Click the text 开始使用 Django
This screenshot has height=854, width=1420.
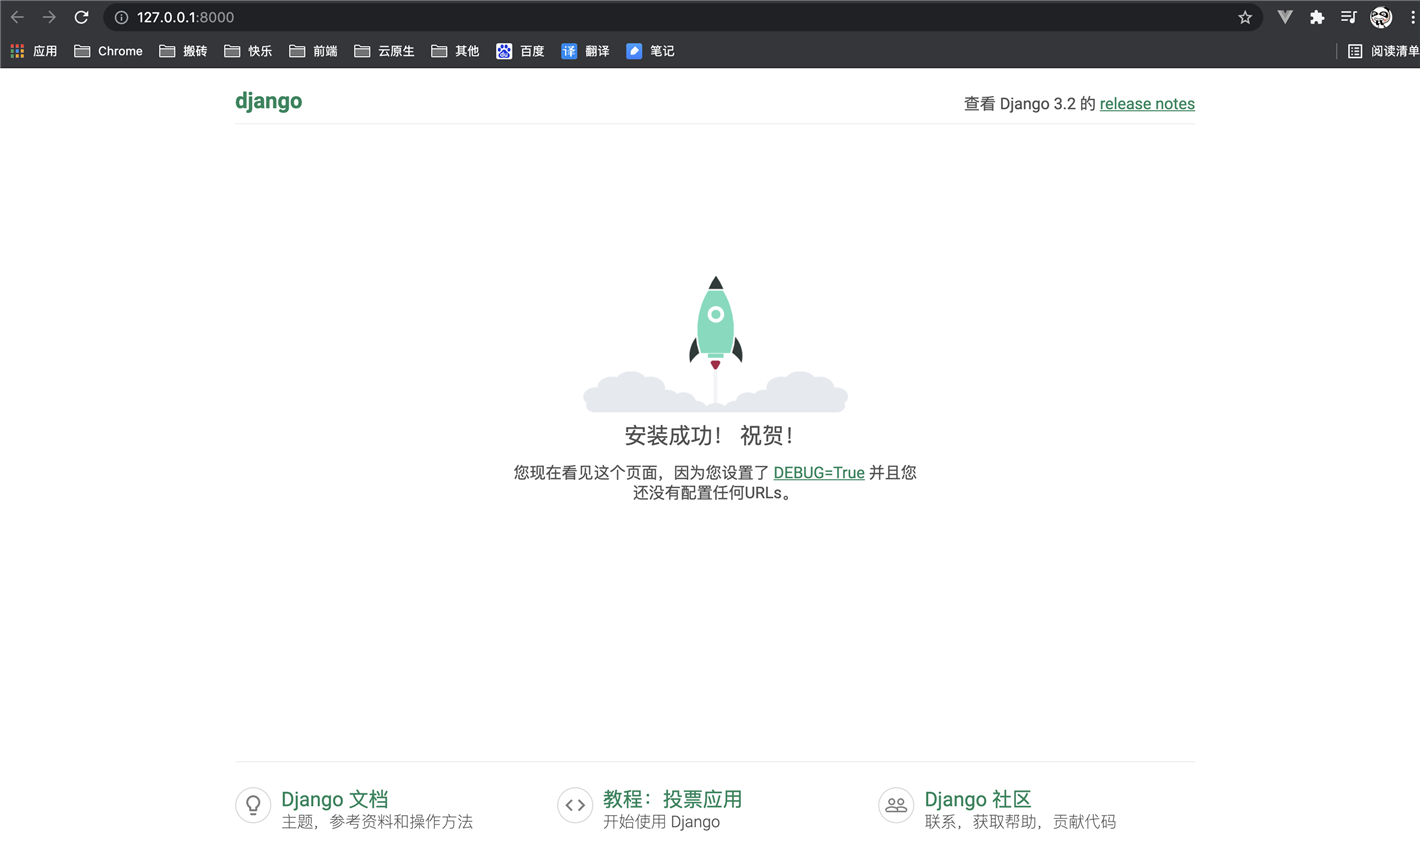click(x=661, y=822)
